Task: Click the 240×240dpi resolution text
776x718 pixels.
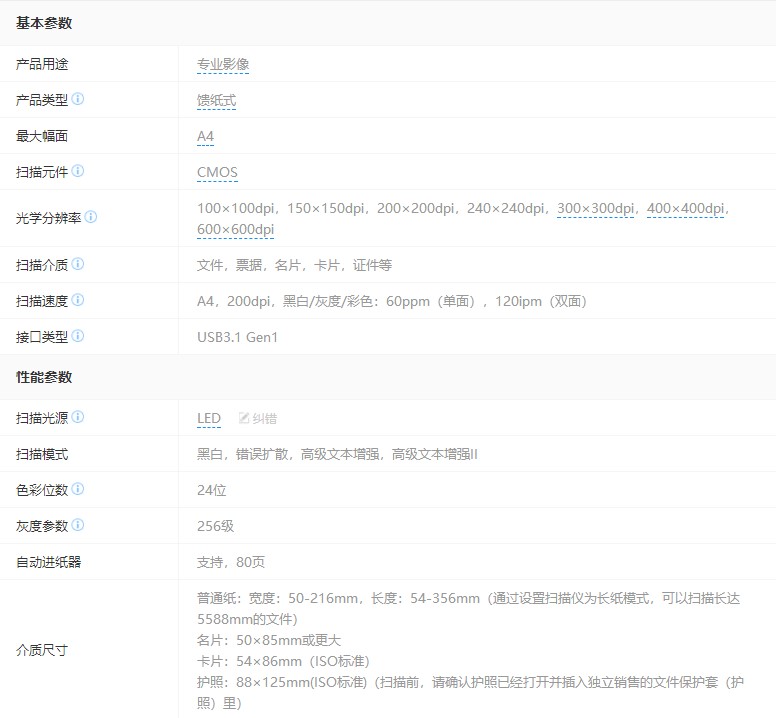Action: 506,208
